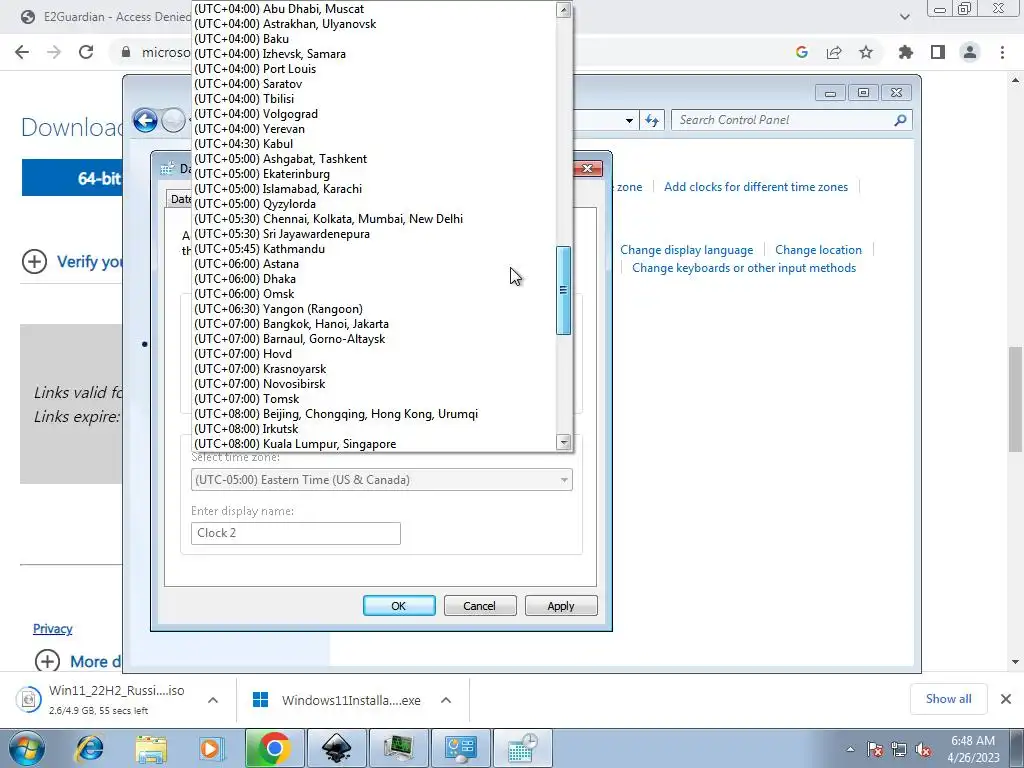This screenshot has width=1024, height=768.
Task: Select (UTC+06:30) Yangon (Rangoon) entry
Action: tap(374, 310)
